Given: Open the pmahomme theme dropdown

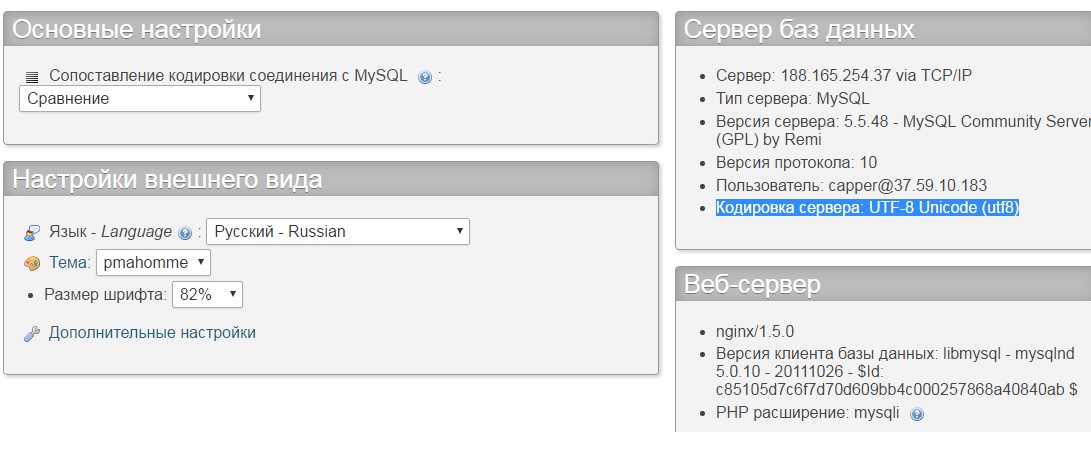Looking at the screenshot, I should click(x=154, y=263).
